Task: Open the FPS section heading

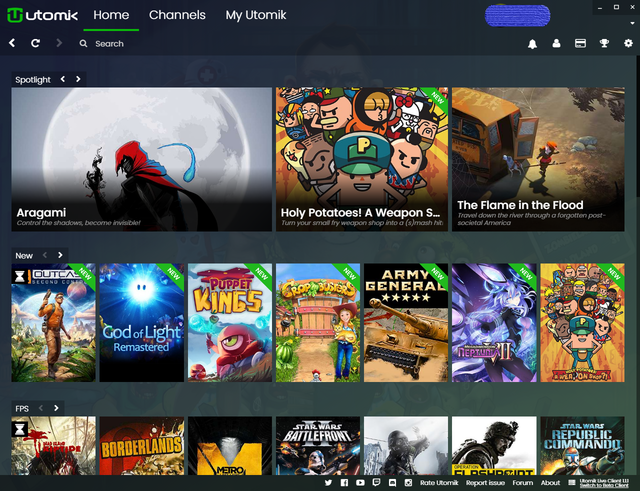Action: [x=22, y=409]
